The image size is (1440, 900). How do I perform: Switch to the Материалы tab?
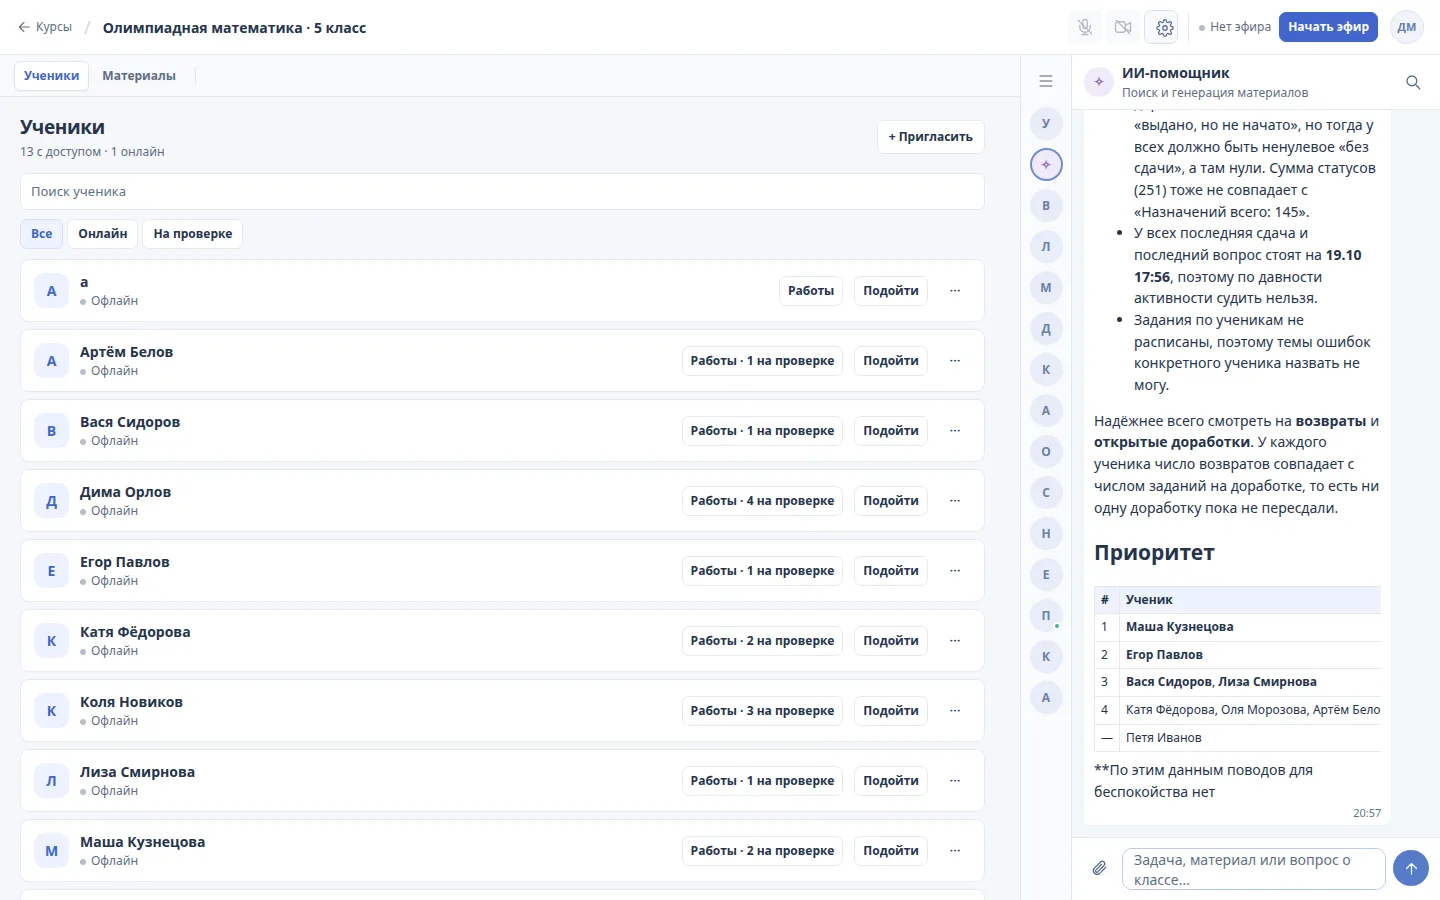(x=139, y=76)
